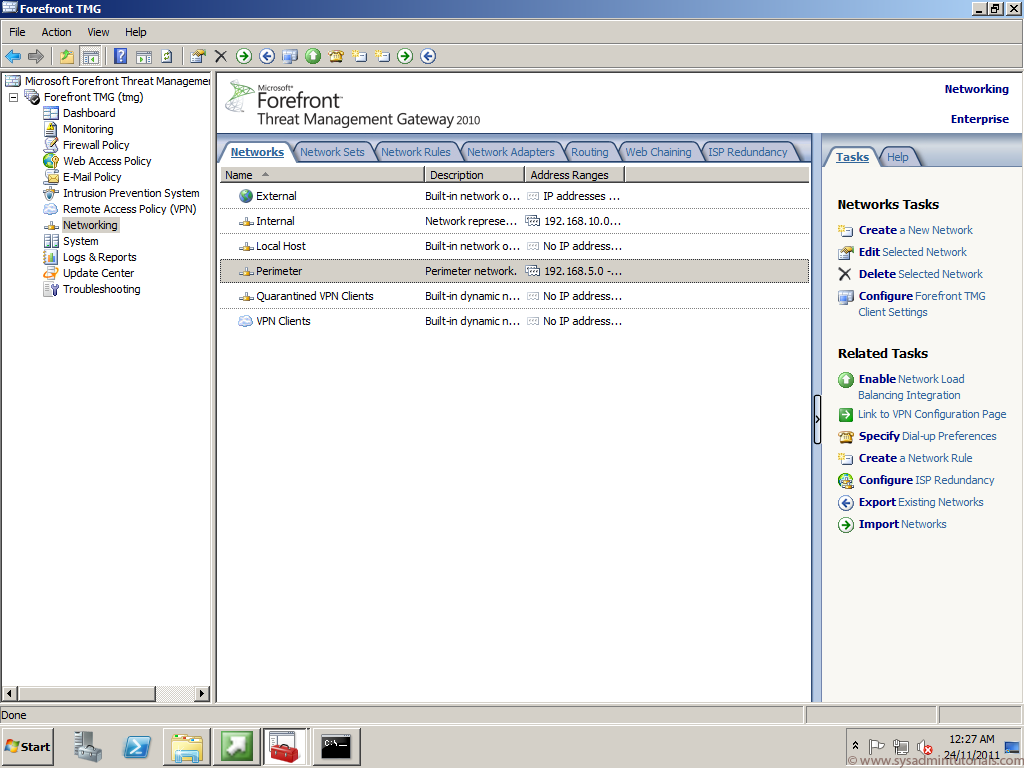Collapse the Tasks pane with the side handle
Image resolution: width=1024 pixels, height=768 pixels.
click(x=817, y=419)
